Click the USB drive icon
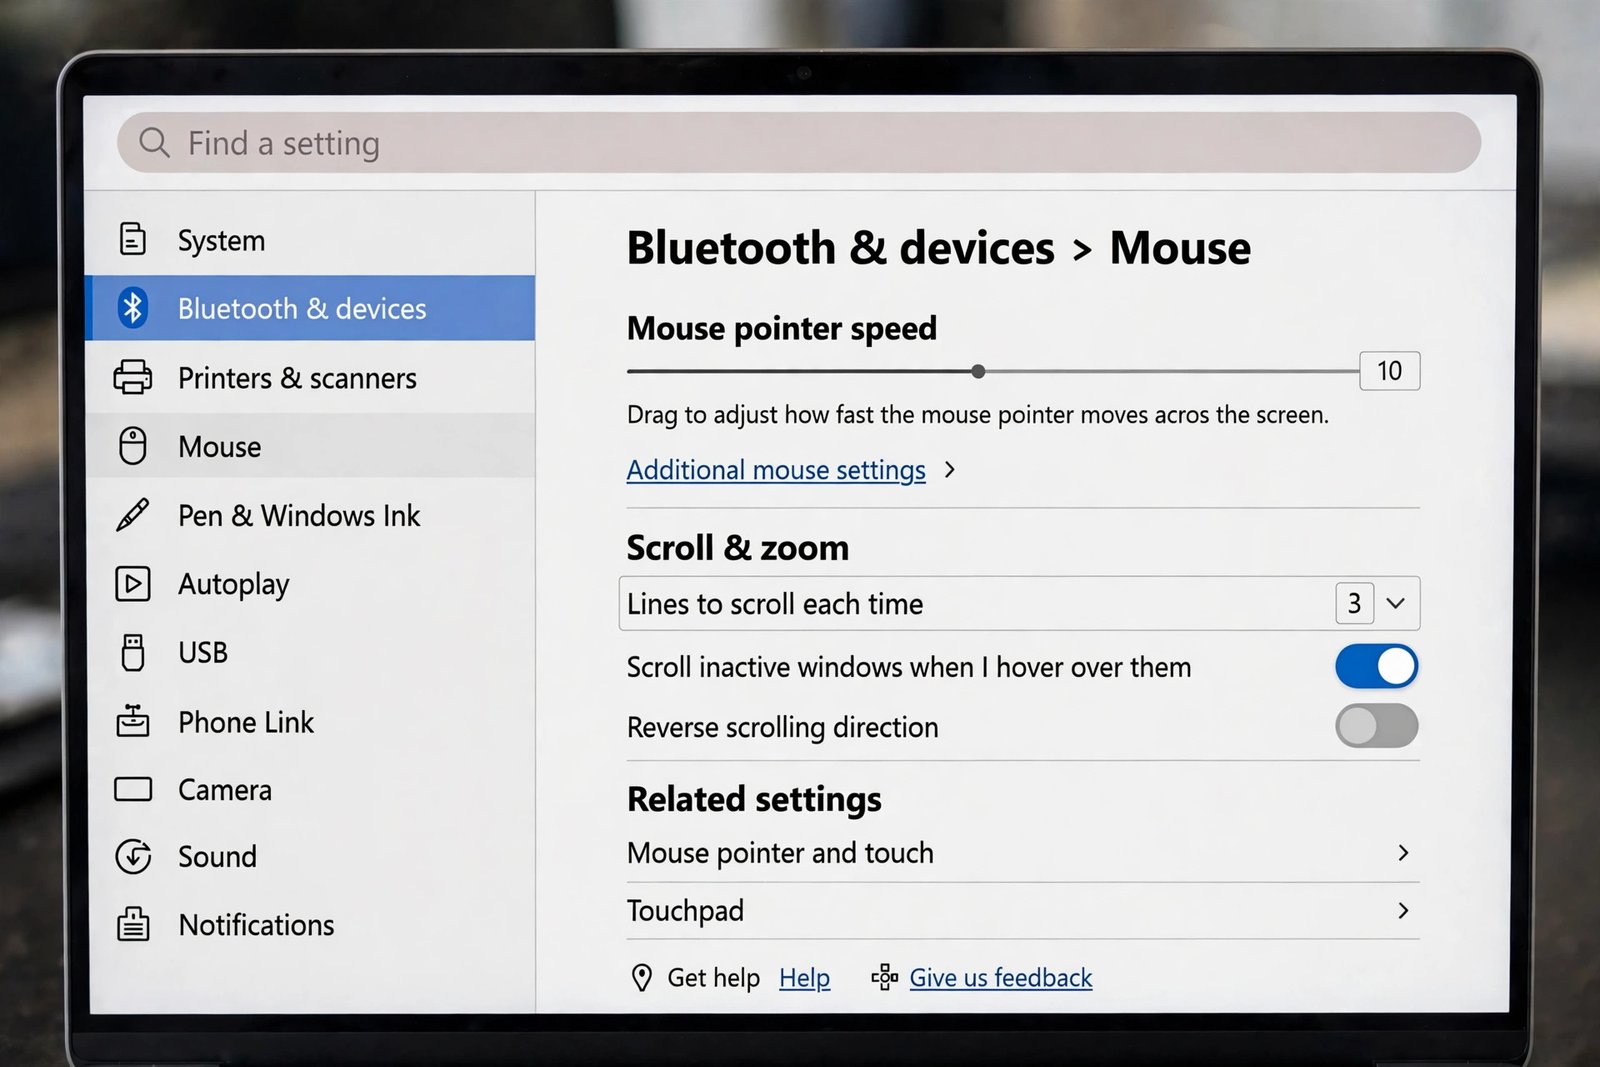 click(x=133, y=652)
